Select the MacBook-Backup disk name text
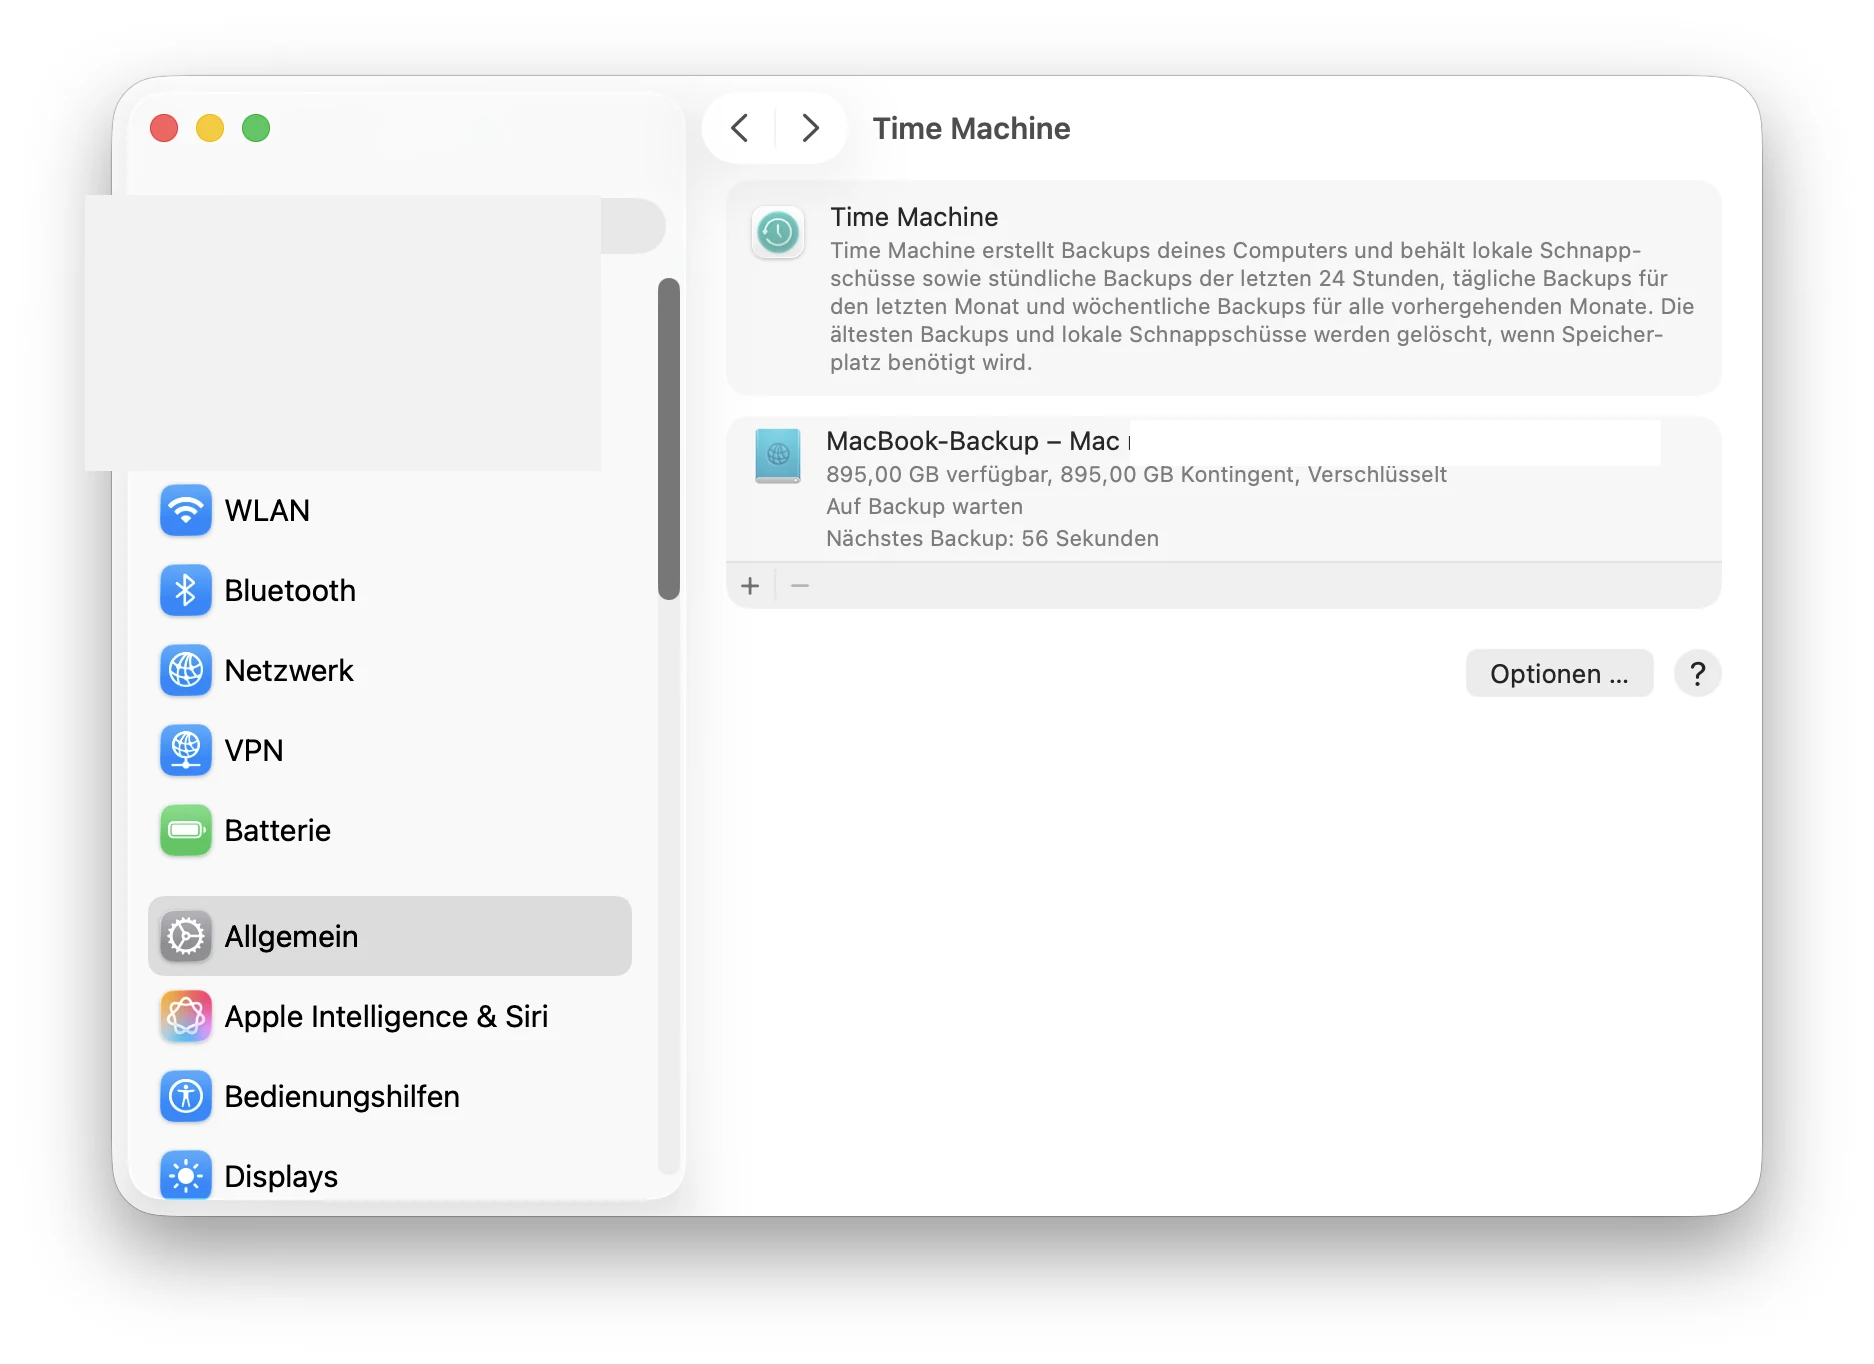 (976, 441)
